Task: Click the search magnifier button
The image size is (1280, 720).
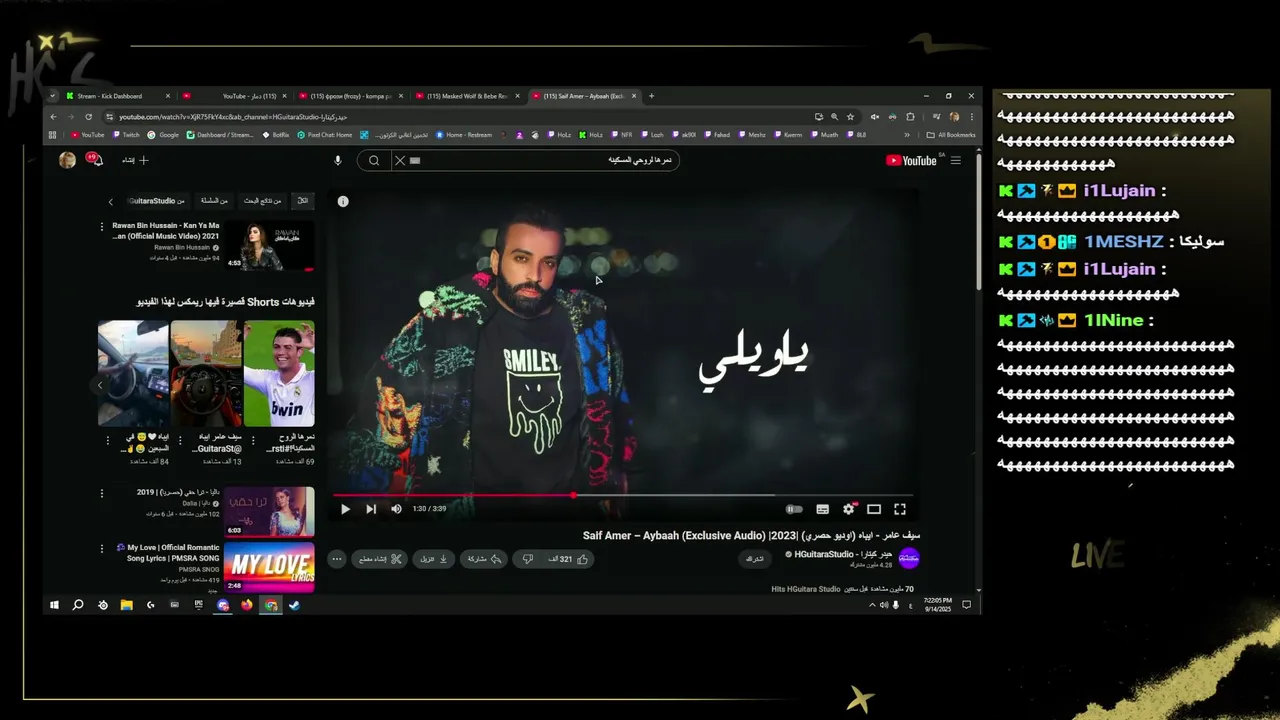Action: point(373,160)
